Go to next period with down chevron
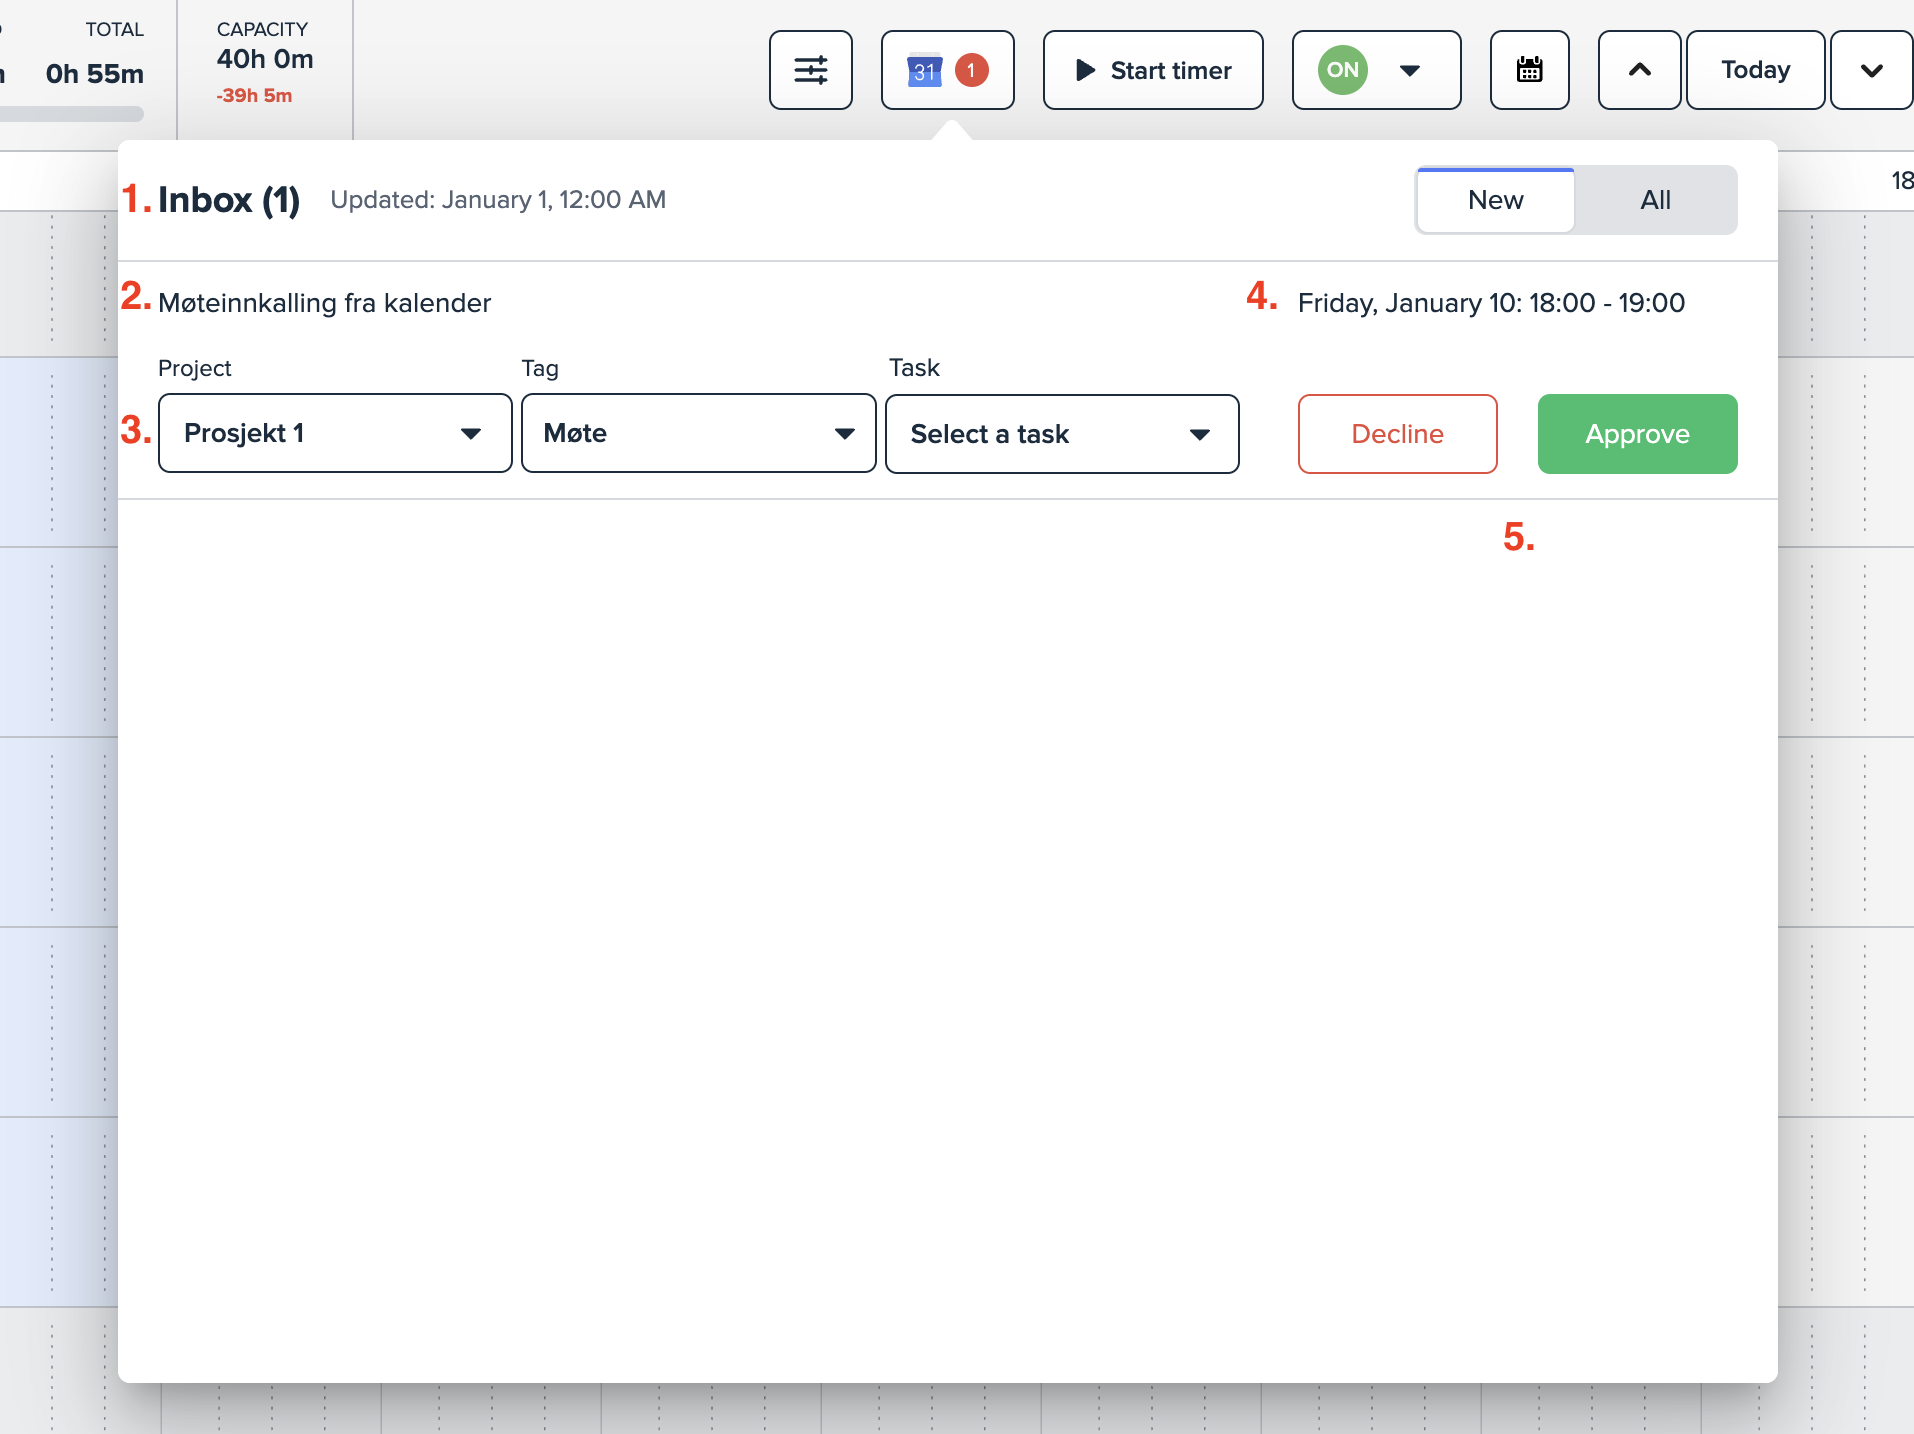The height and width of the screenshot is (1434, 1914). point(1871,70)
